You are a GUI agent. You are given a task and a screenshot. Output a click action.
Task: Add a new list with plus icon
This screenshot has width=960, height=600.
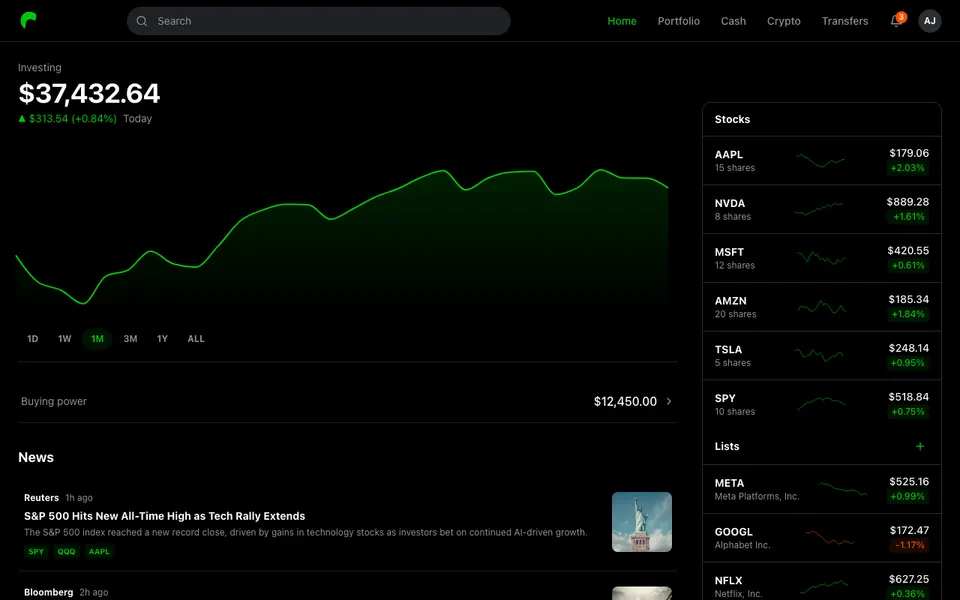920,446
